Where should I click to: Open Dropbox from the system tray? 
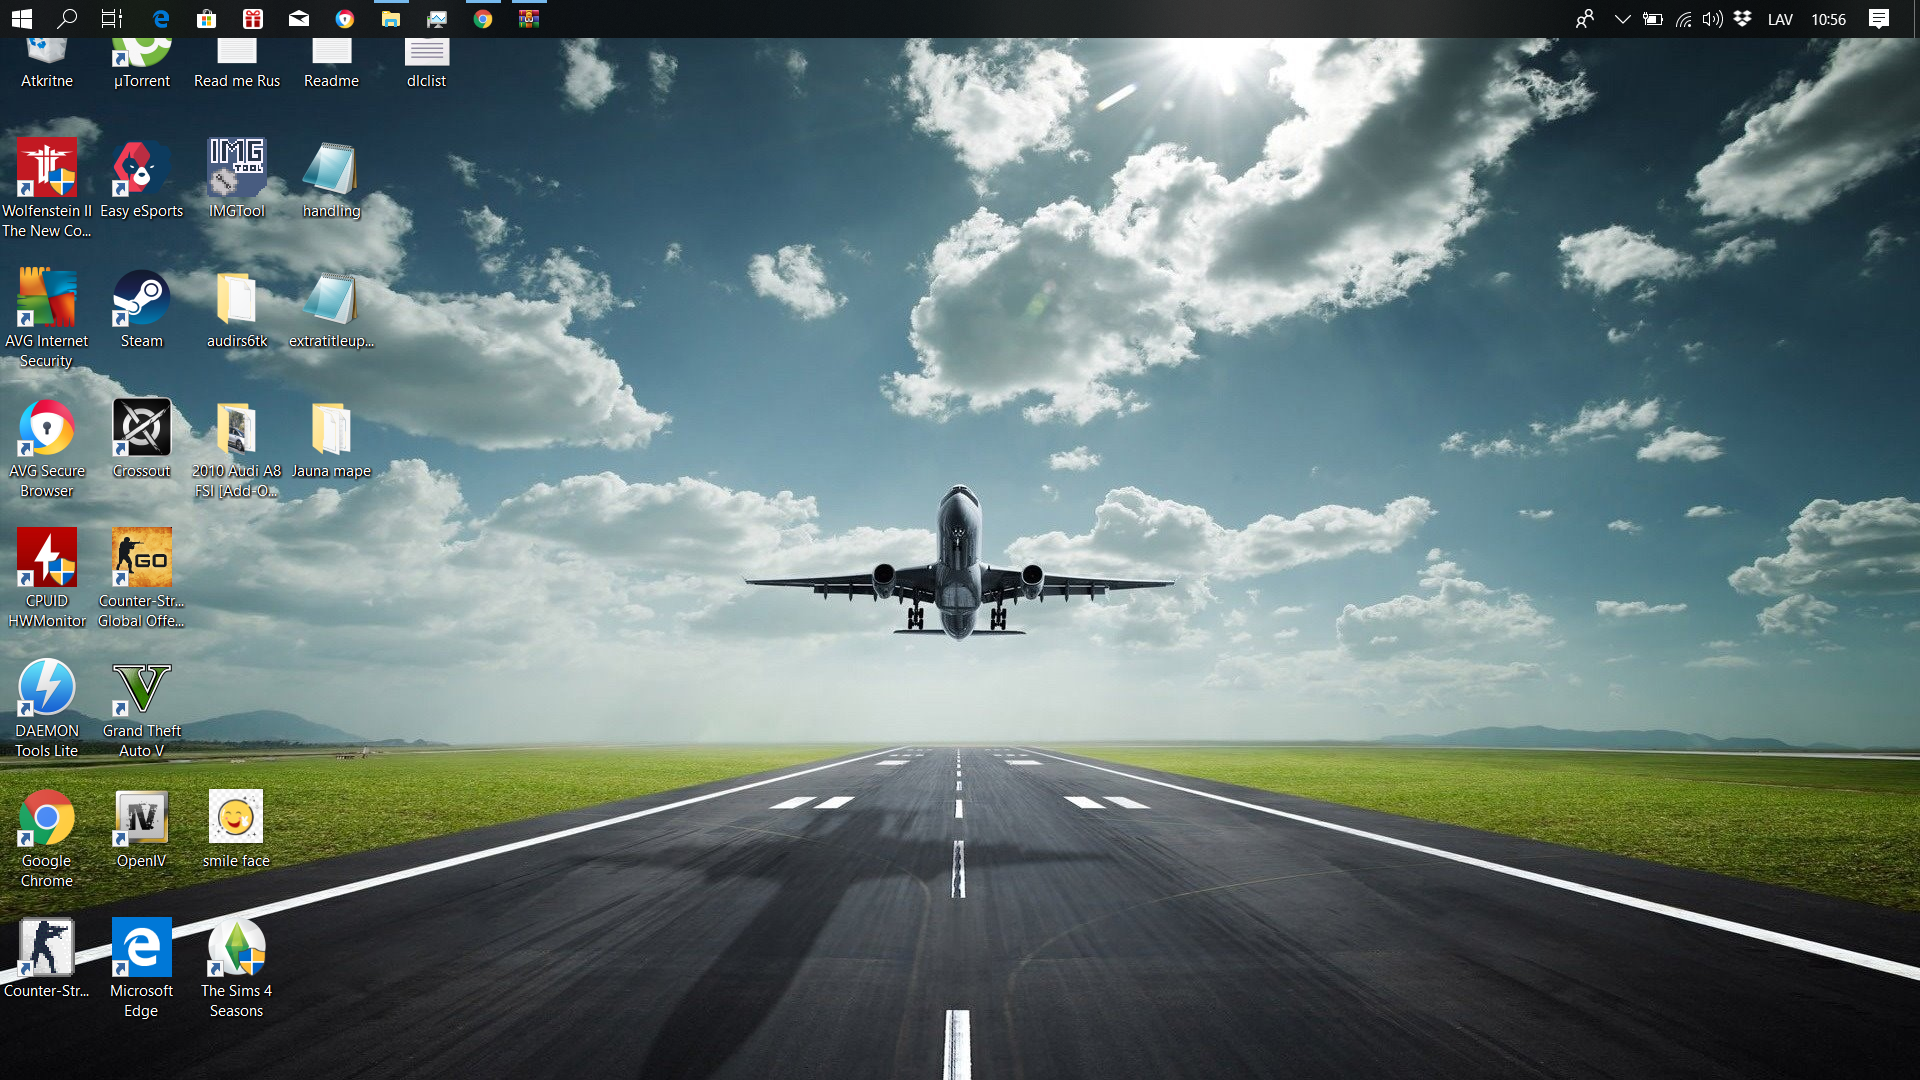(1742, 19)
